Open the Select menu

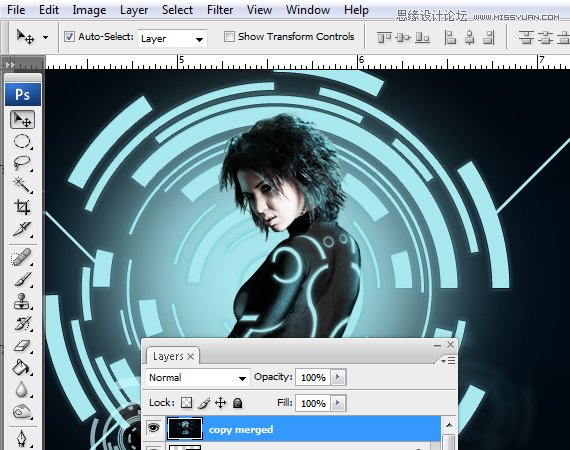tap(177, 10)
